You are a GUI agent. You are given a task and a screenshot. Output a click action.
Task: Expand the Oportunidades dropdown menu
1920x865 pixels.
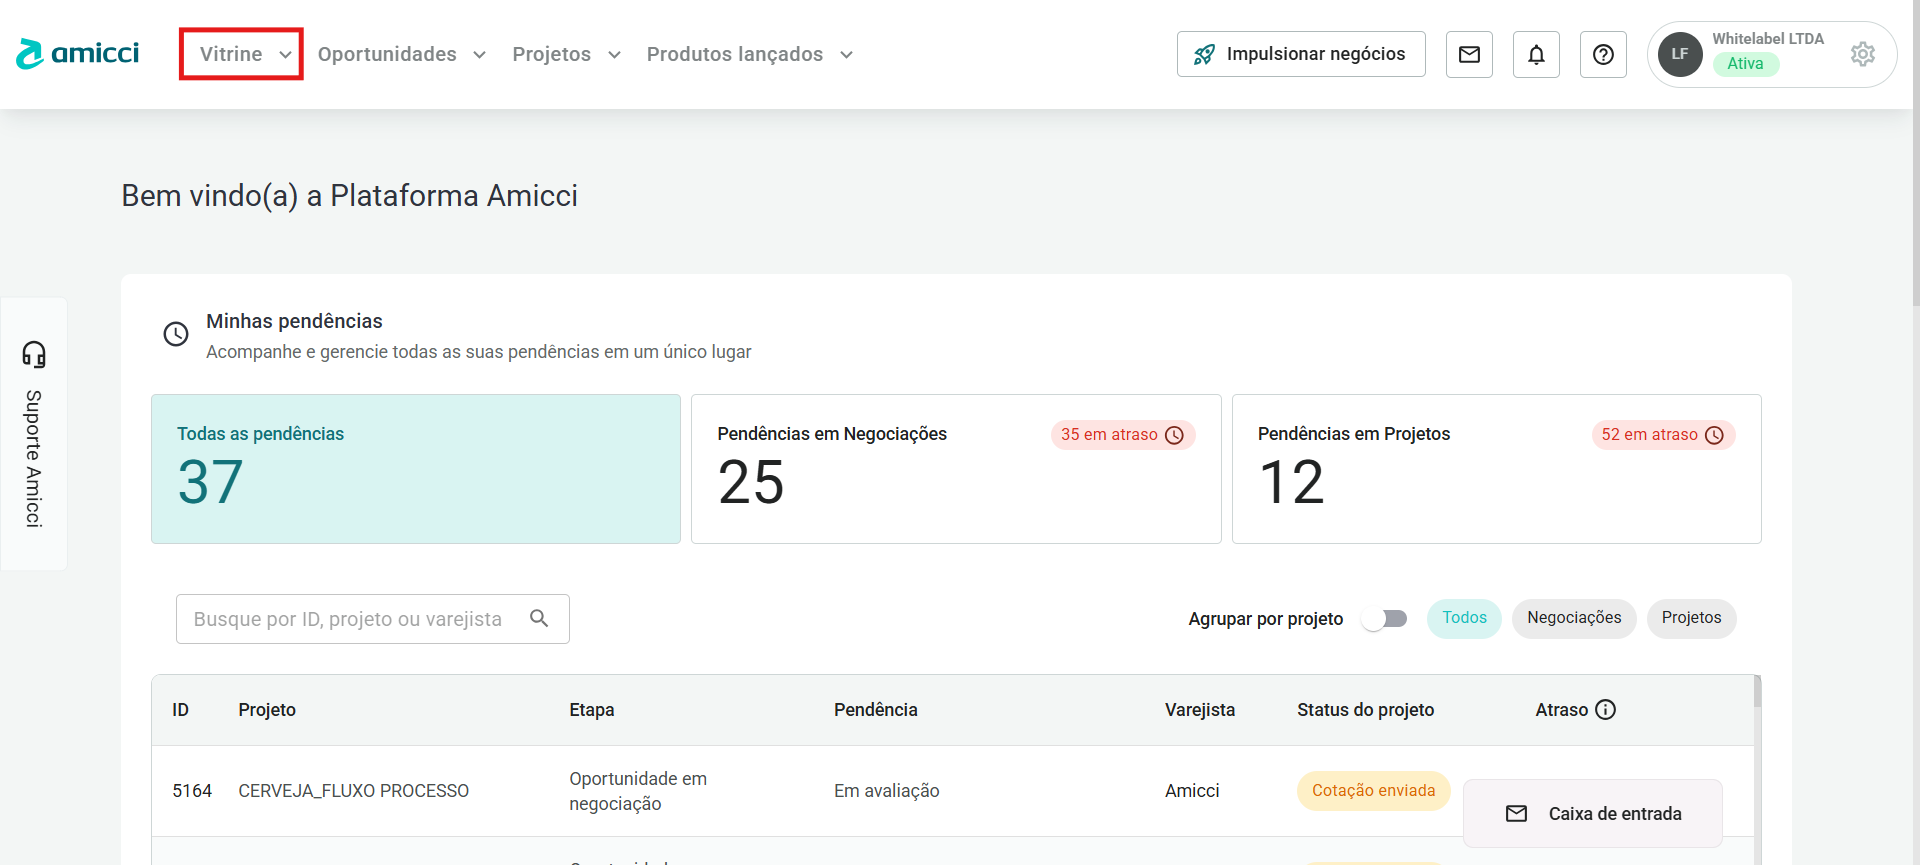(x=401, y=54)
